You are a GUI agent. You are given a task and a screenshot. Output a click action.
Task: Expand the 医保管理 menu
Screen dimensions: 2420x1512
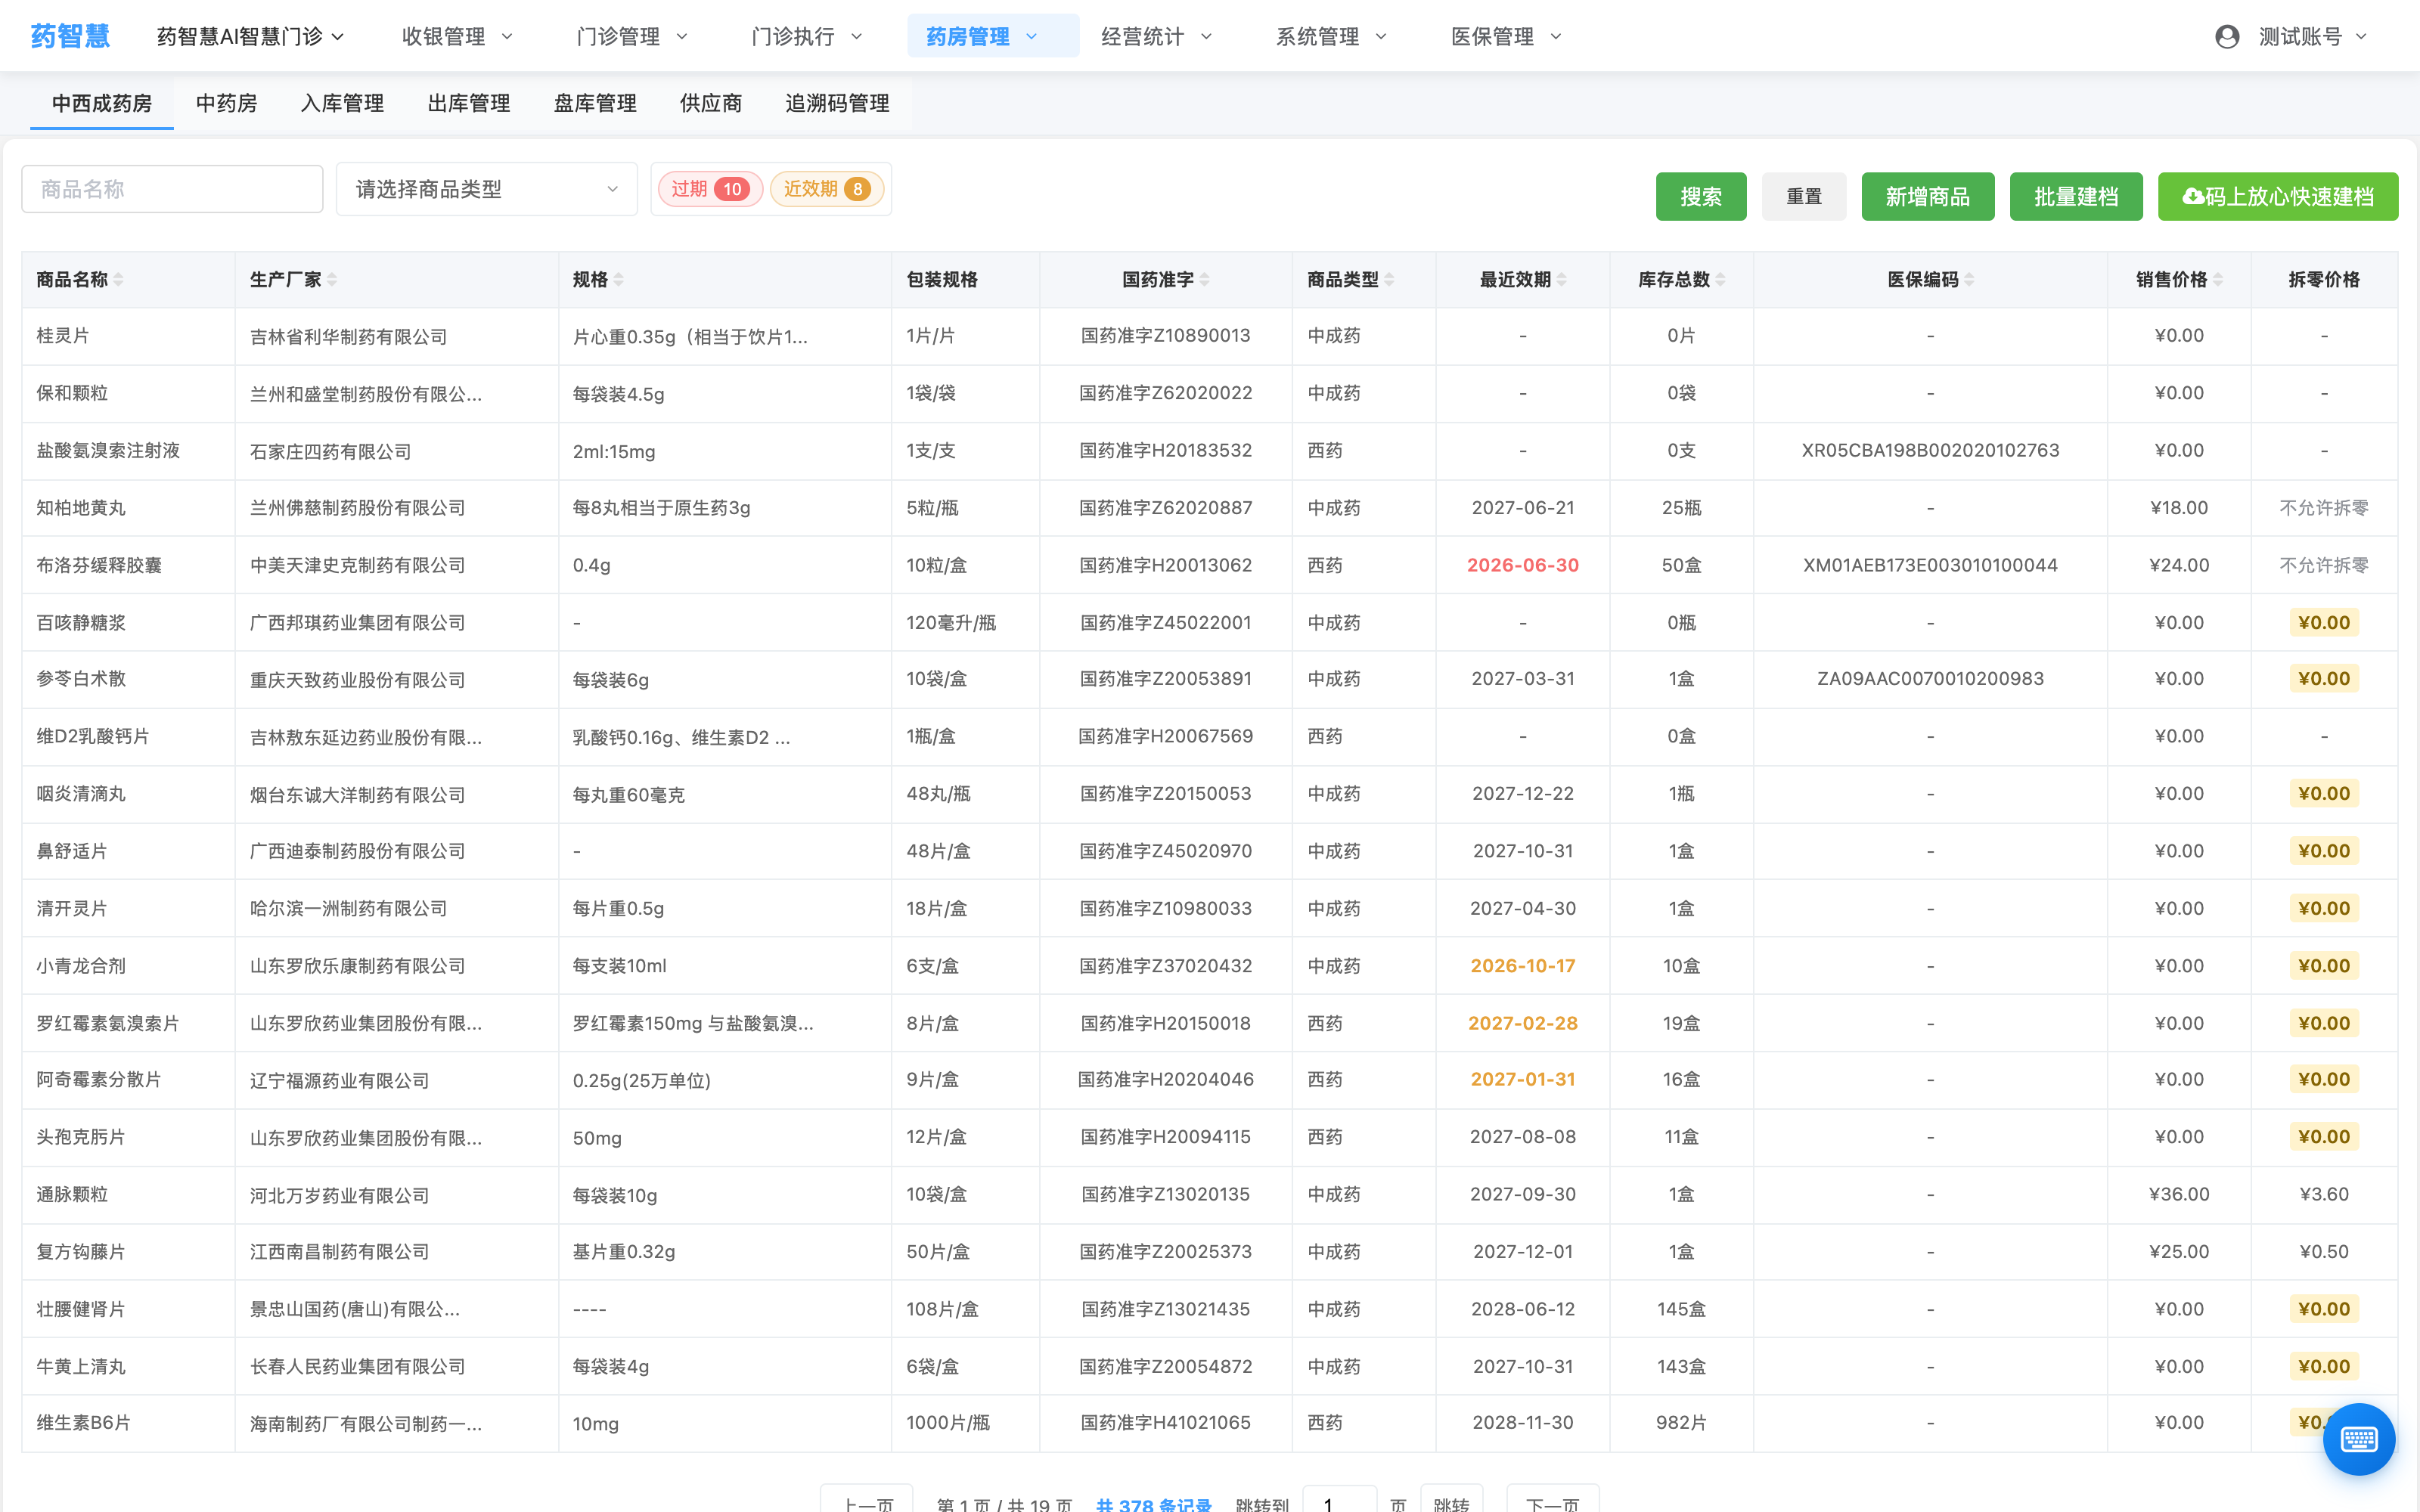tap(1506, 37)
